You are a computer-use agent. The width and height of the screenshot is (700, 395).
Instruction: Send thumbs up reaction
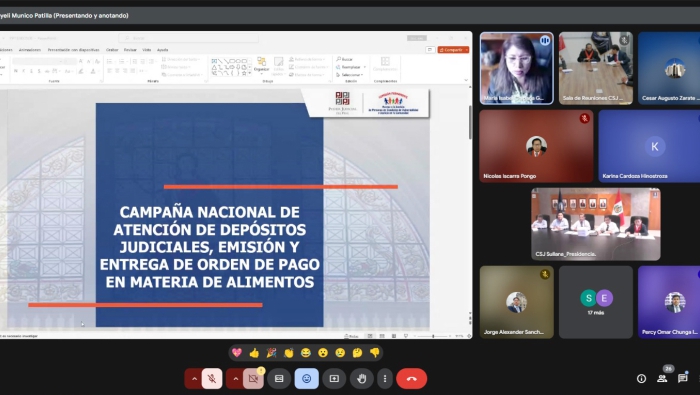(254, 353)
